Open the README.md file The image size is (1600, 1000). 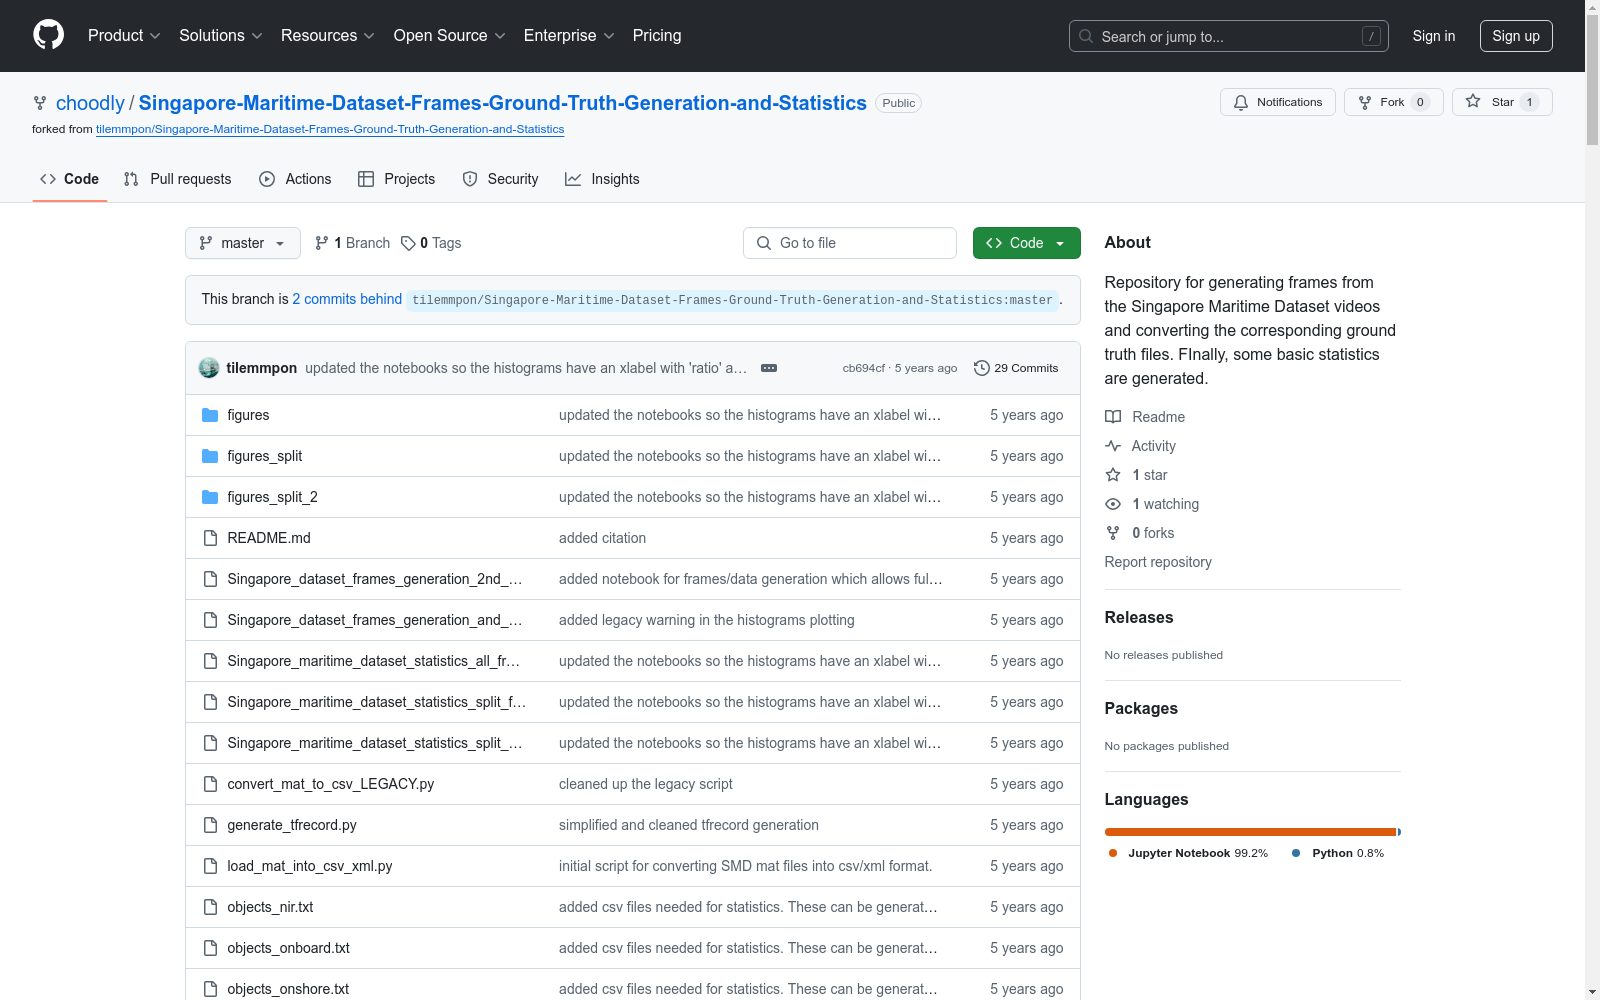tap(269, 538)
